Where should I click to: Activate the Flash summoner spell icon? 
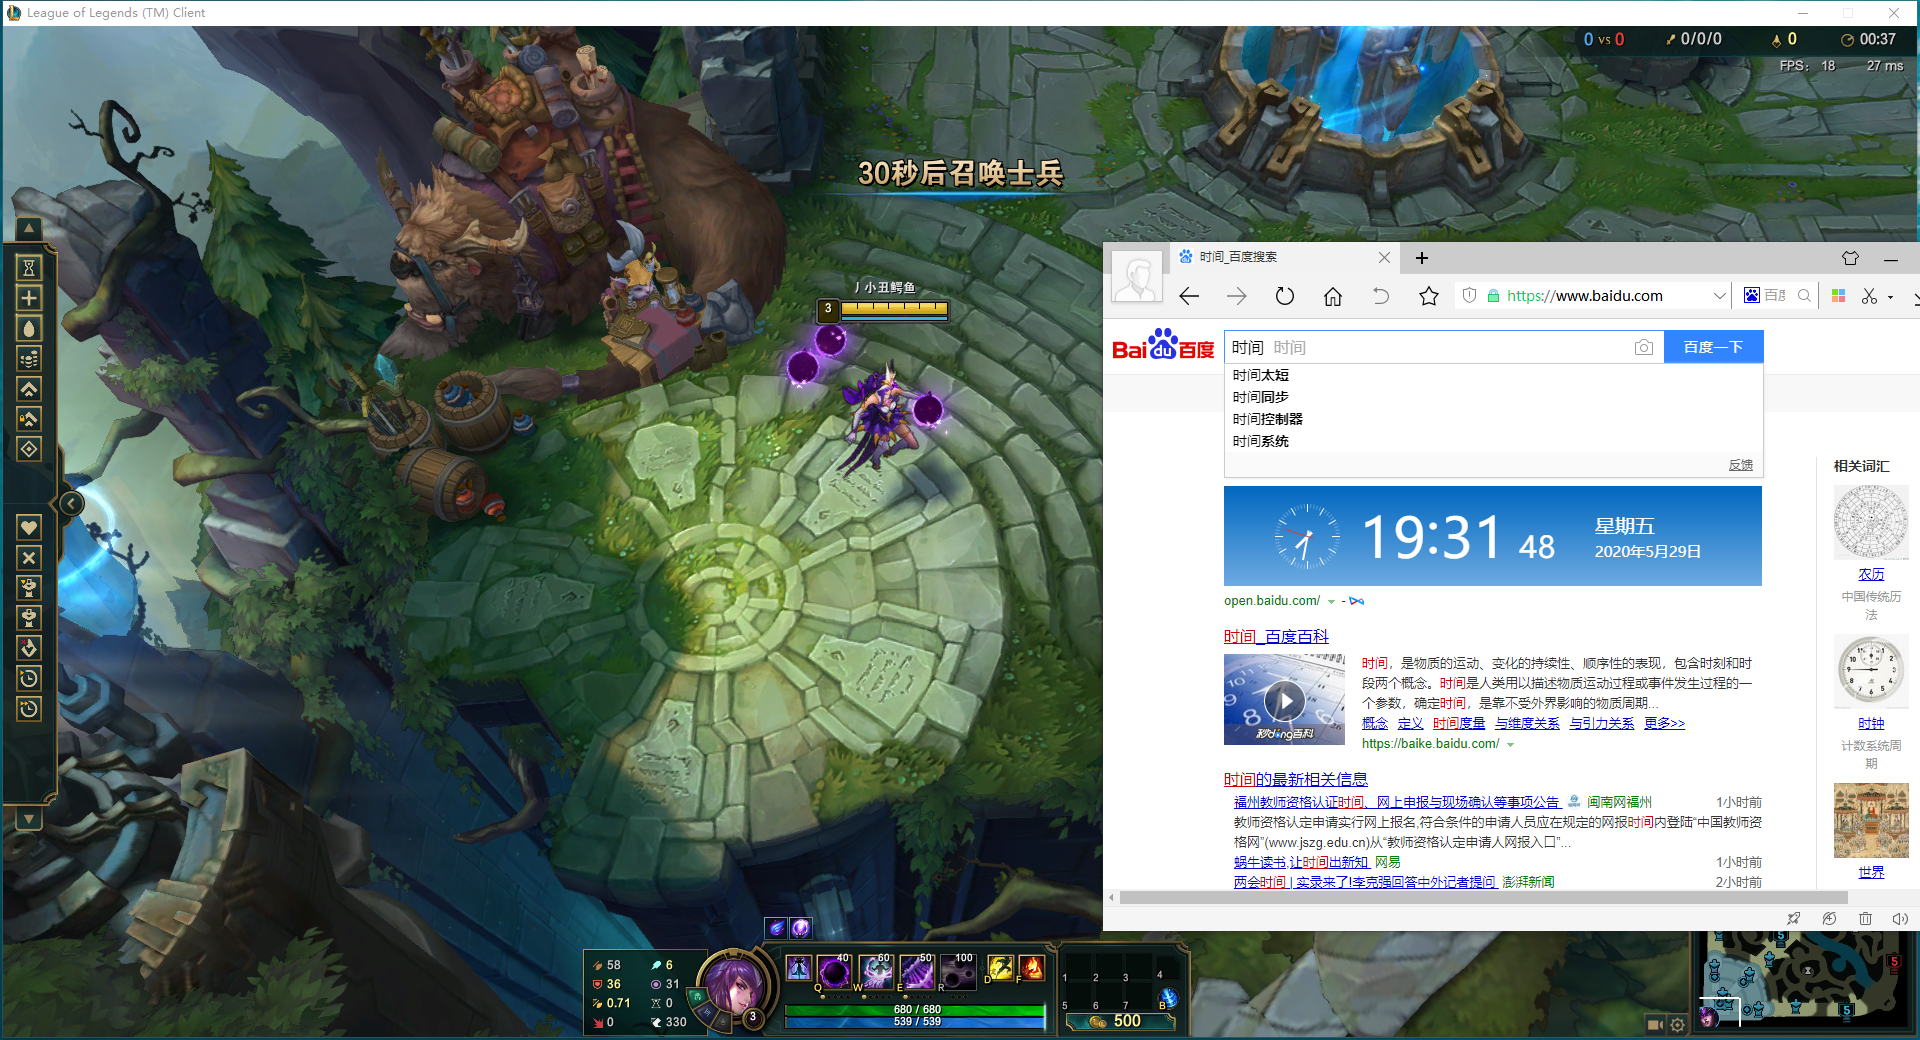tap(999, 968)
